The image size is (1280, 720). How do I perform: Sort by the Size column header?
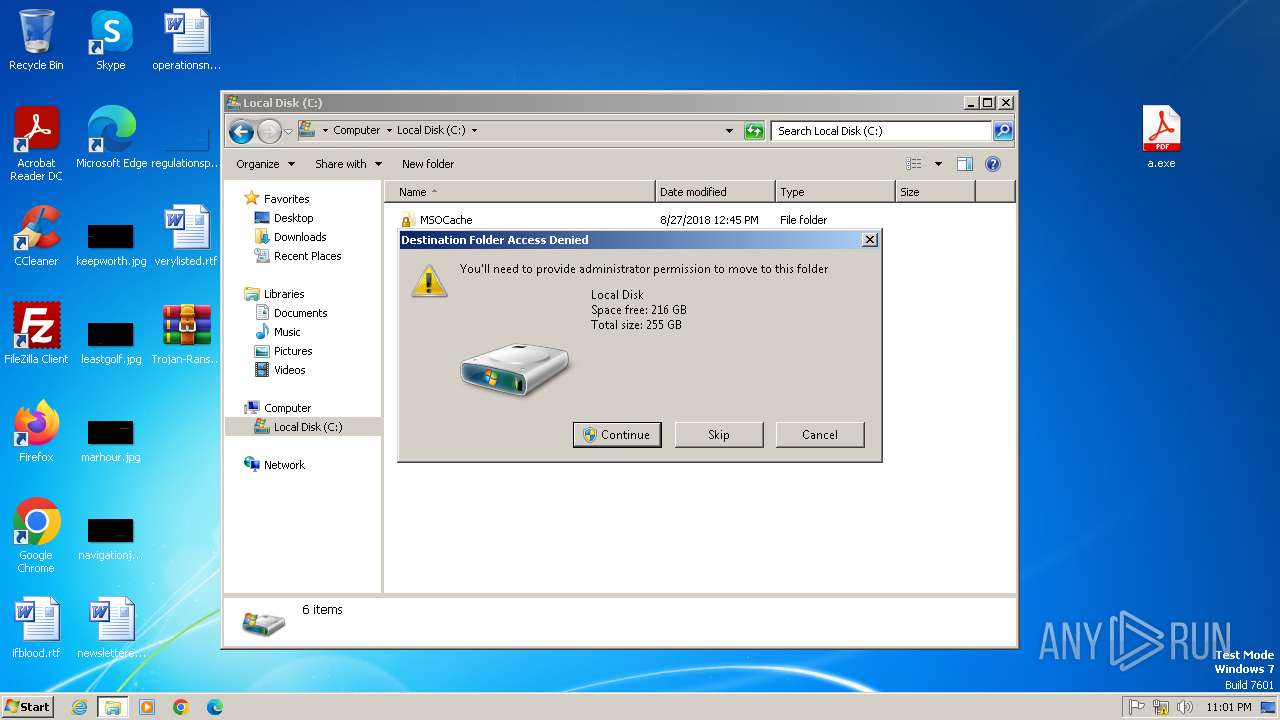(x=935, y=192)
